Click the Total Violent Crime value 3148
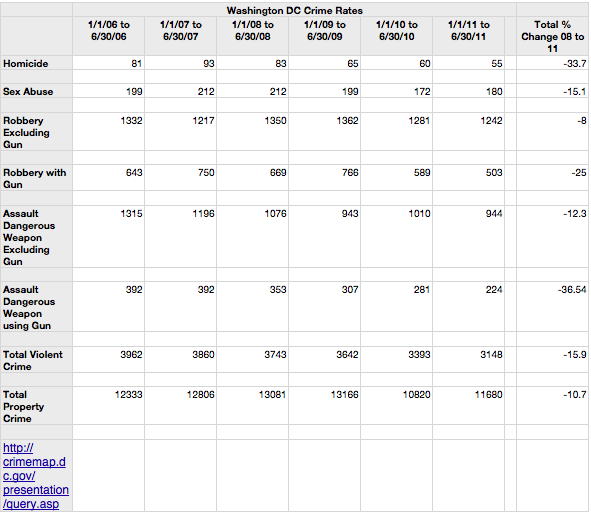Screen dimensions: 591x514 pos(491,355)
